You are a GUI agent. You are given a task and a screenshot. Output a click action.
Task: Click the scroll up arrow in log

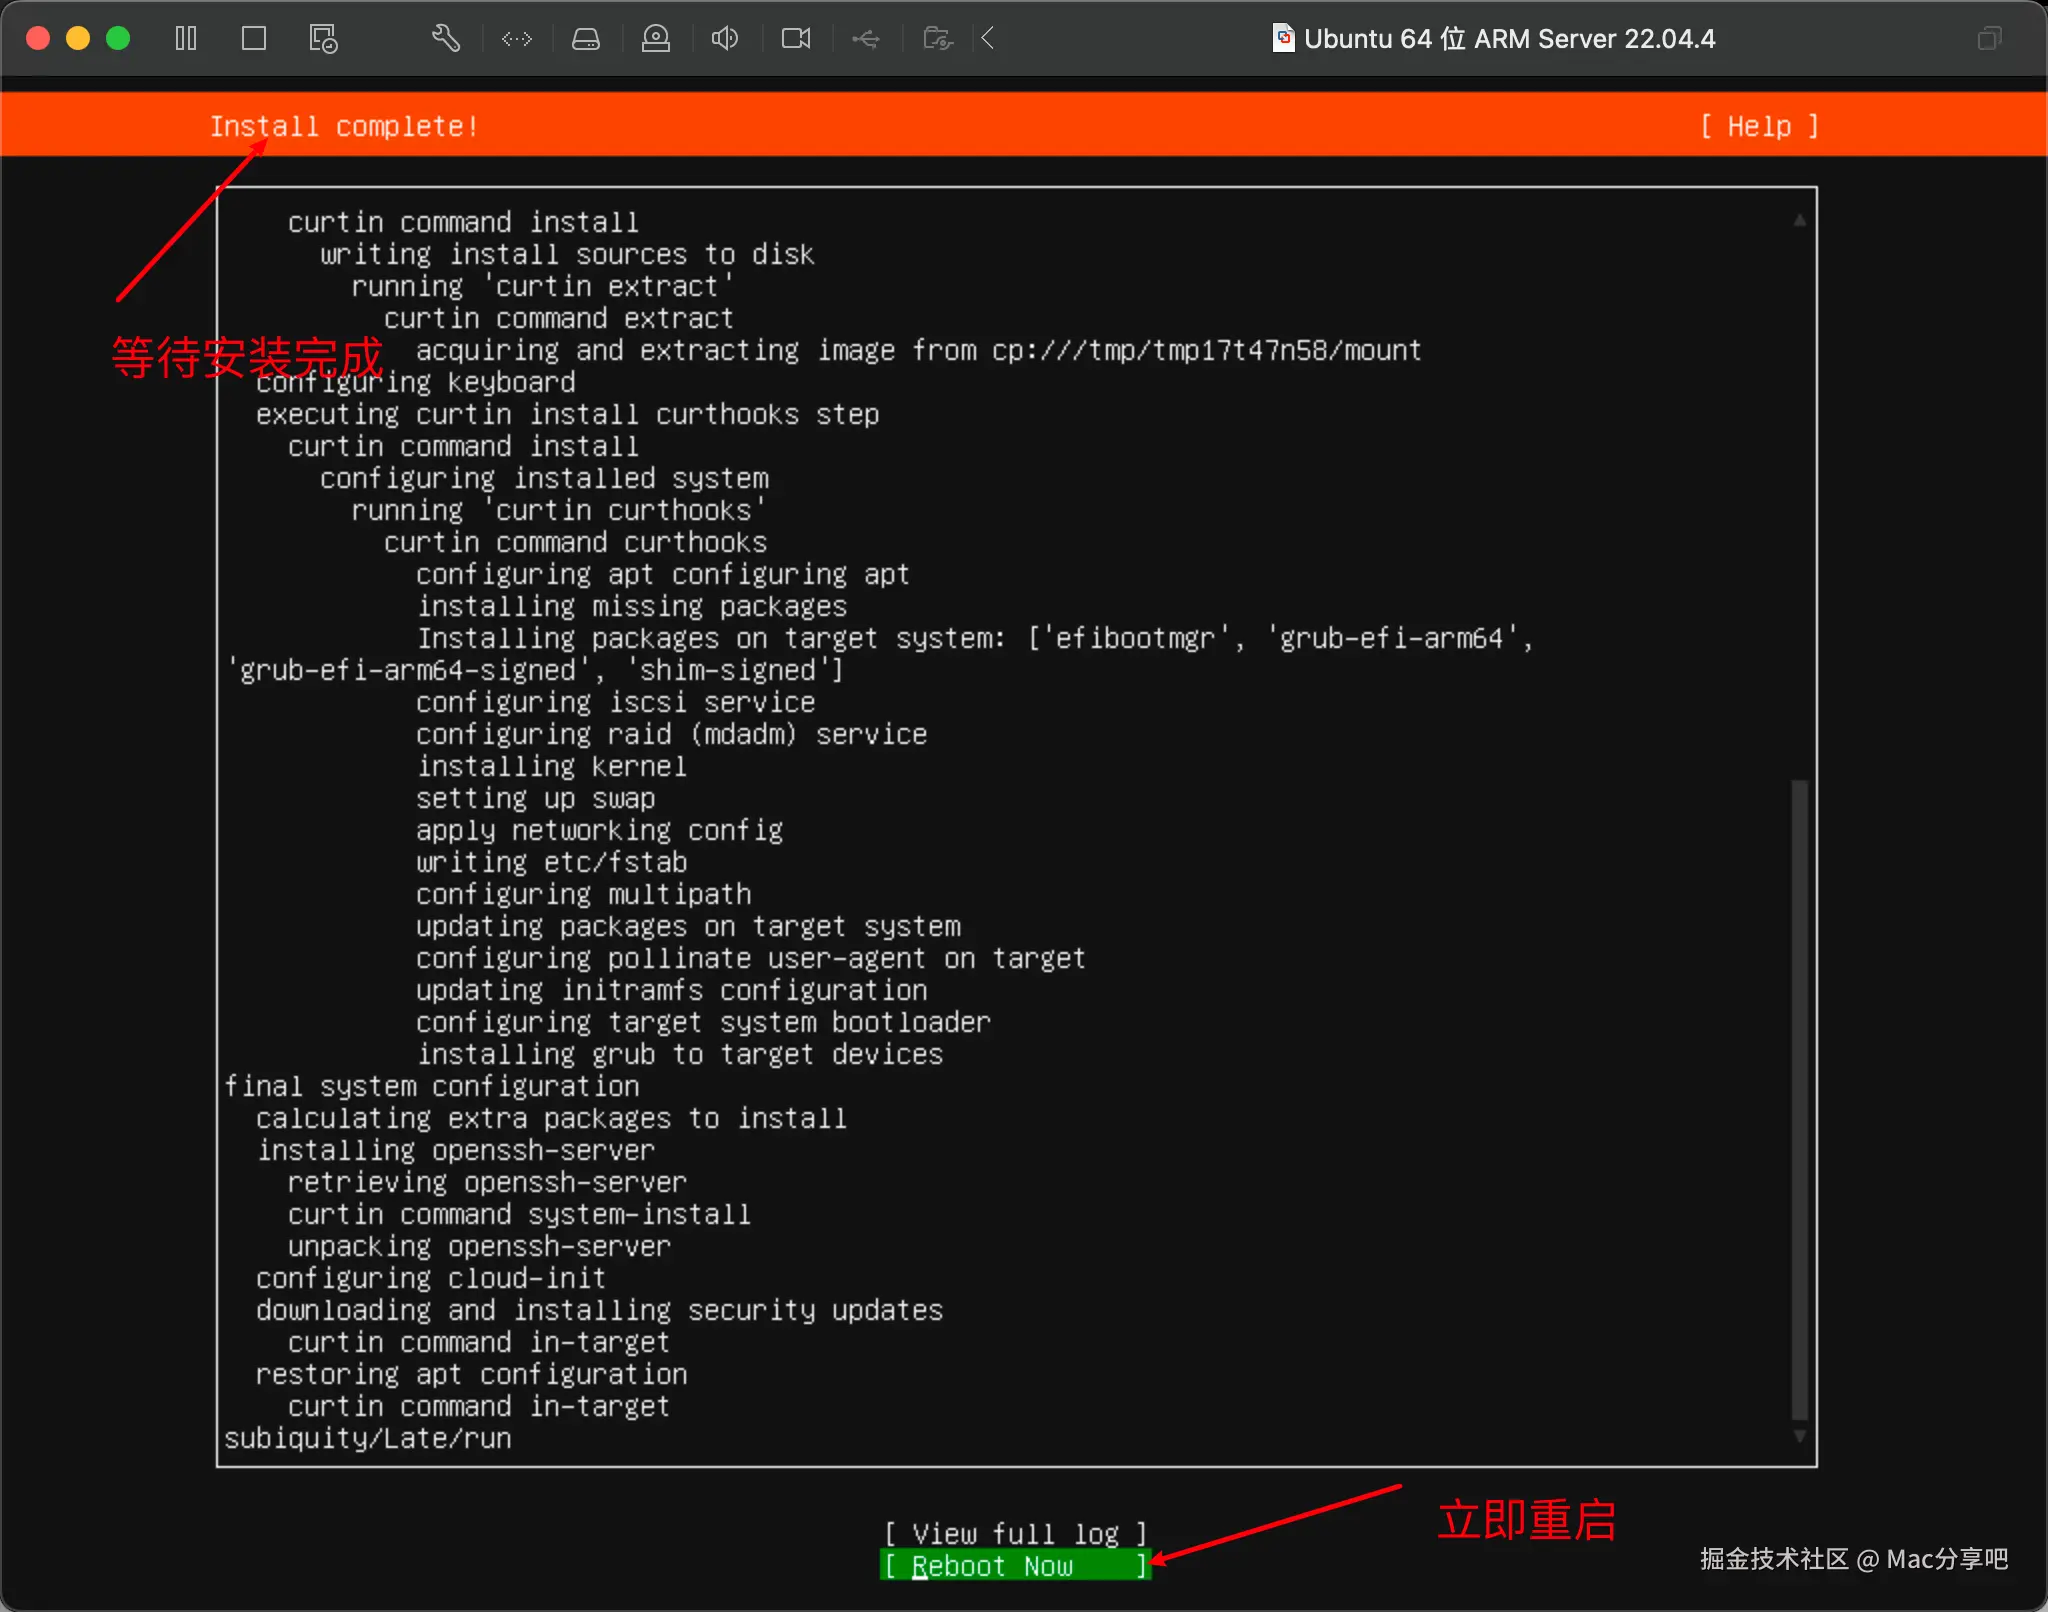tap(1799, 220)
